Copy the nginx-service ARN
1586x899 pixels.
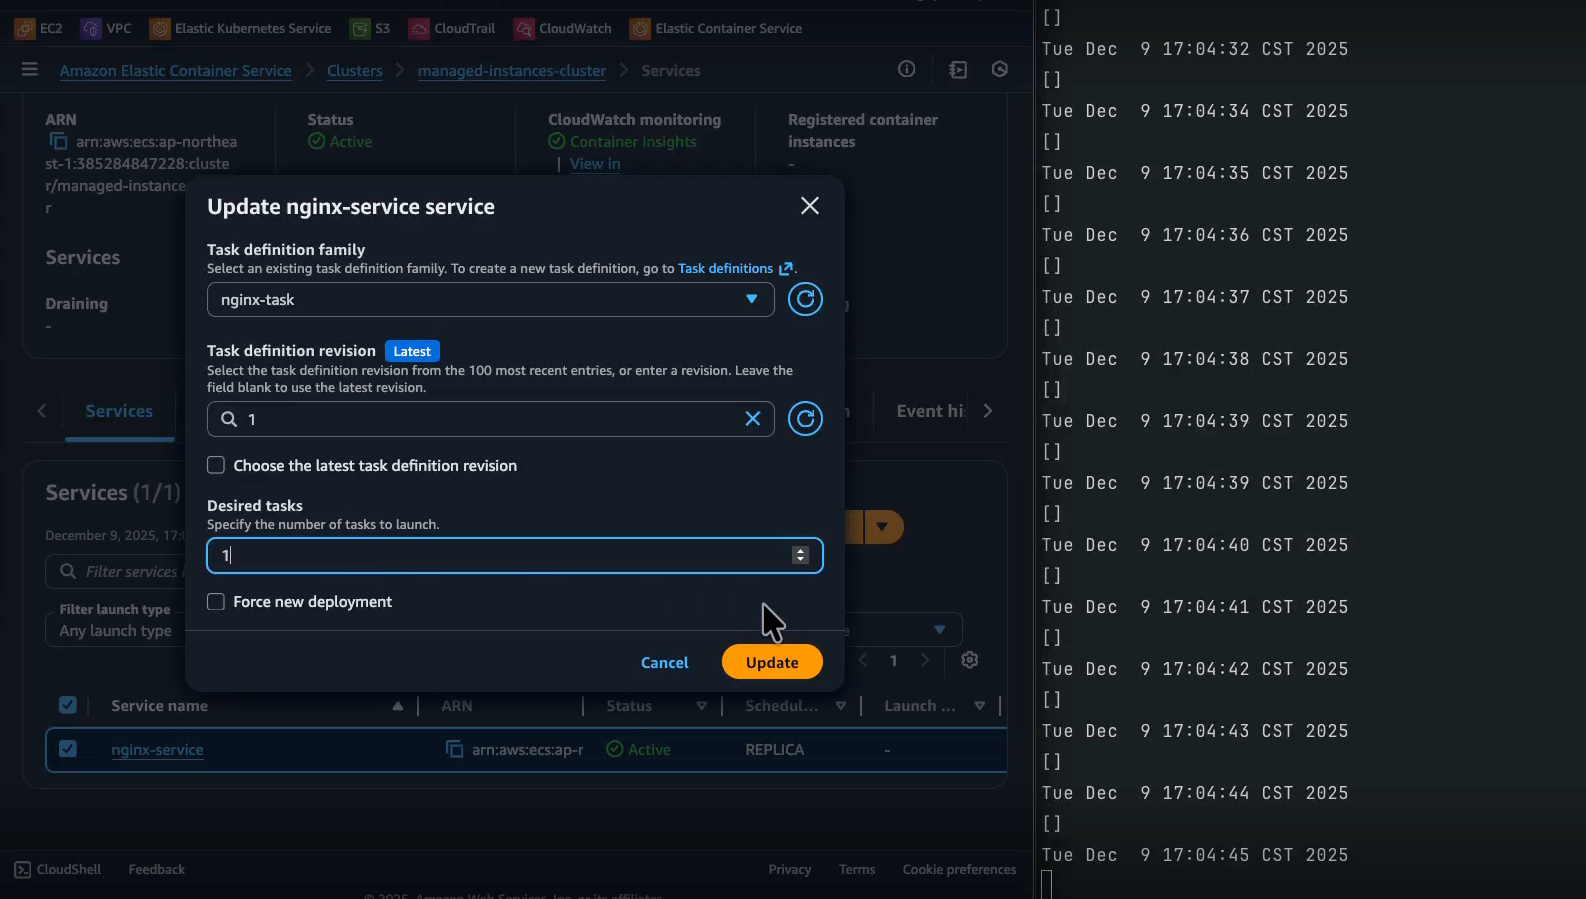tap(454, 749)
